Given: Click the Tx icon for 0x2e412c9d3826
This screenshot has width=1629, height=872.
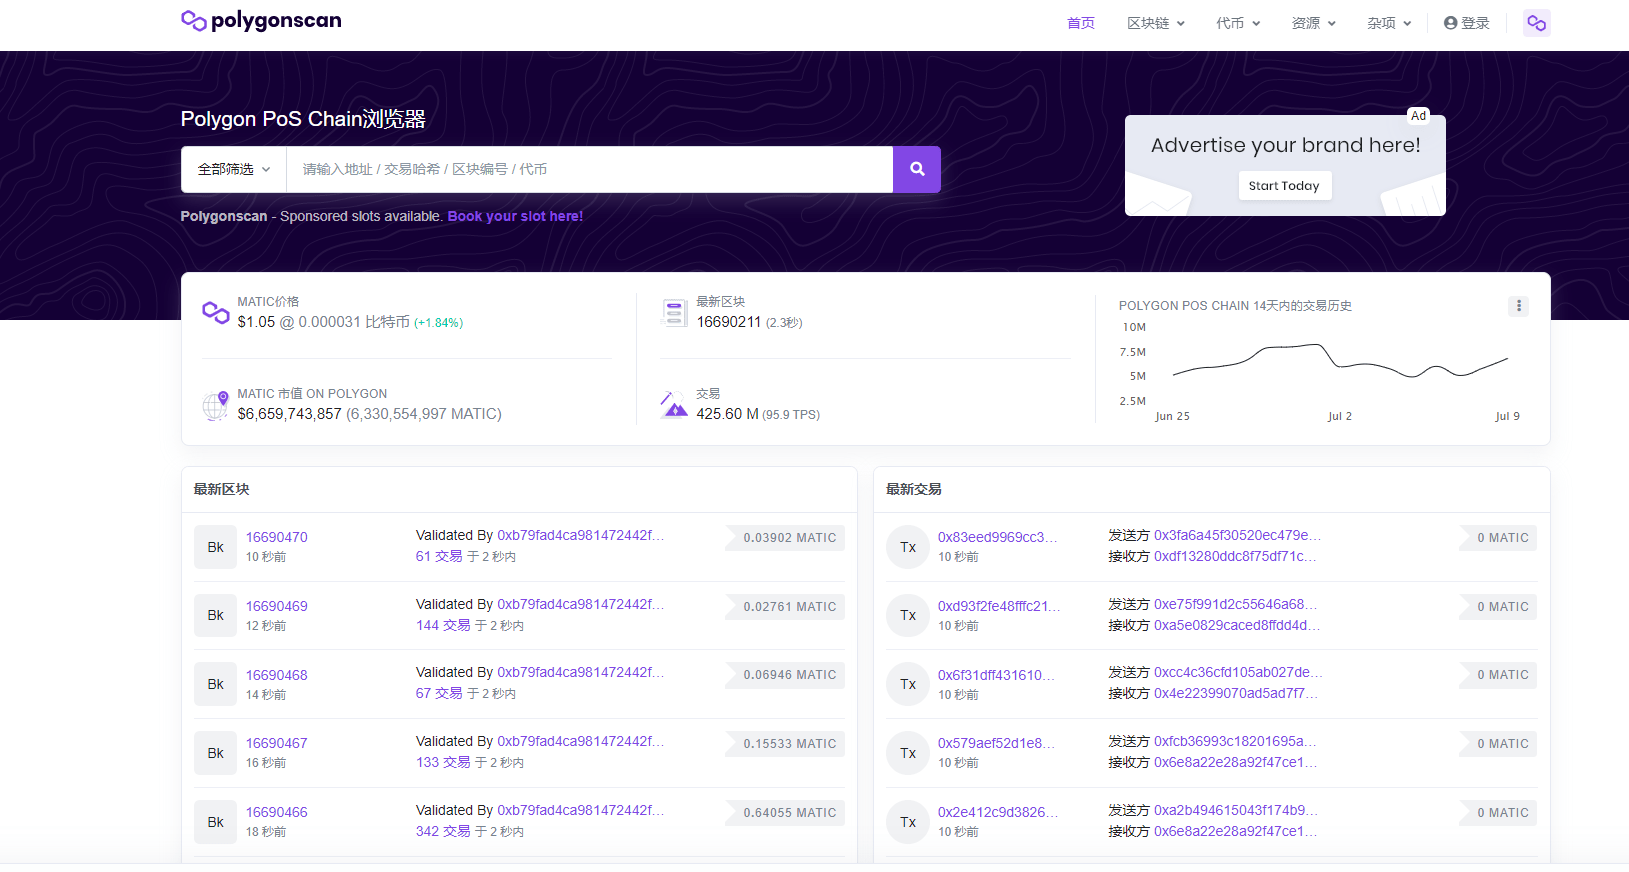Looking at the screenshot, I should click(908, 822).
